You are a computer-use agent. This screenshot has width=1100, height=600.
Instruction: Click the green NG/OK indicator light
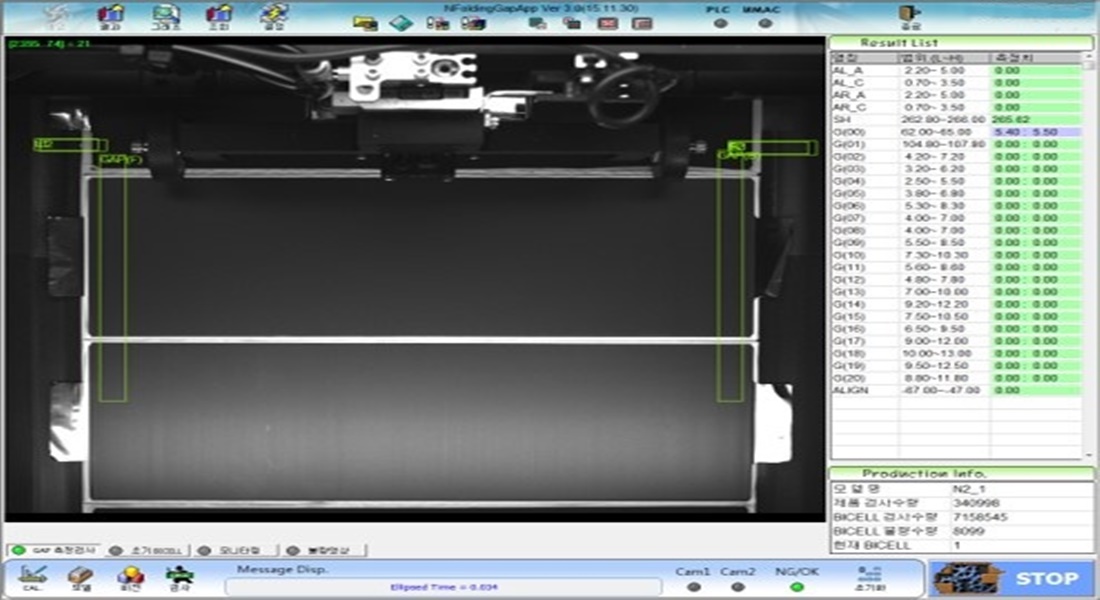pos(796,587)
